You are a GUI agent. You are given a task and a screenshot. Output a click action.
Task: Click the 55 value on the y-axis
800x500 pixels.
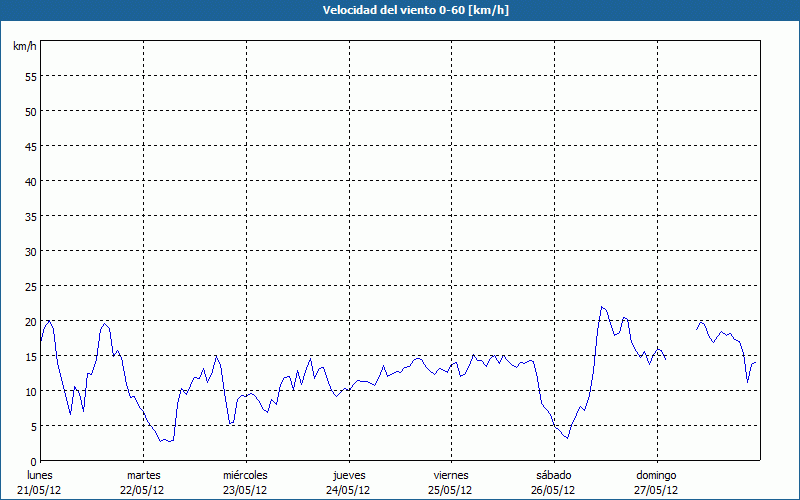pyautogui.click(x=30, y=76)
